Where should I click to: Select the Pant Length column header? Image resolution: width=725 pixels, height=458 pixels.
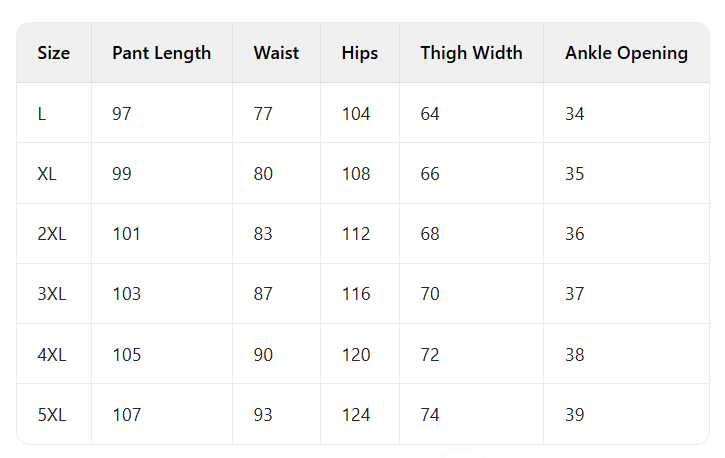[161, 53]
